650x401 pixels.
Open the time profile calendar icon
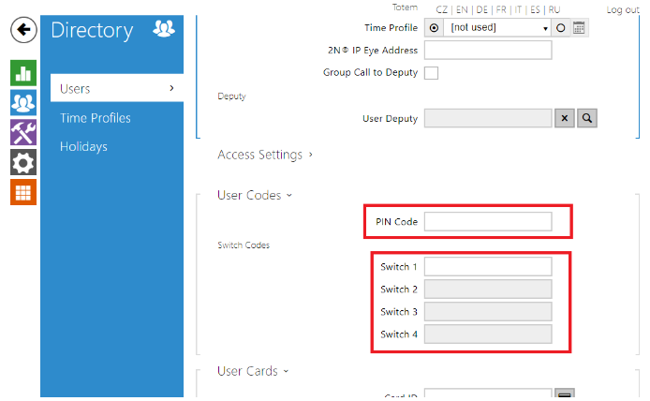578,28
